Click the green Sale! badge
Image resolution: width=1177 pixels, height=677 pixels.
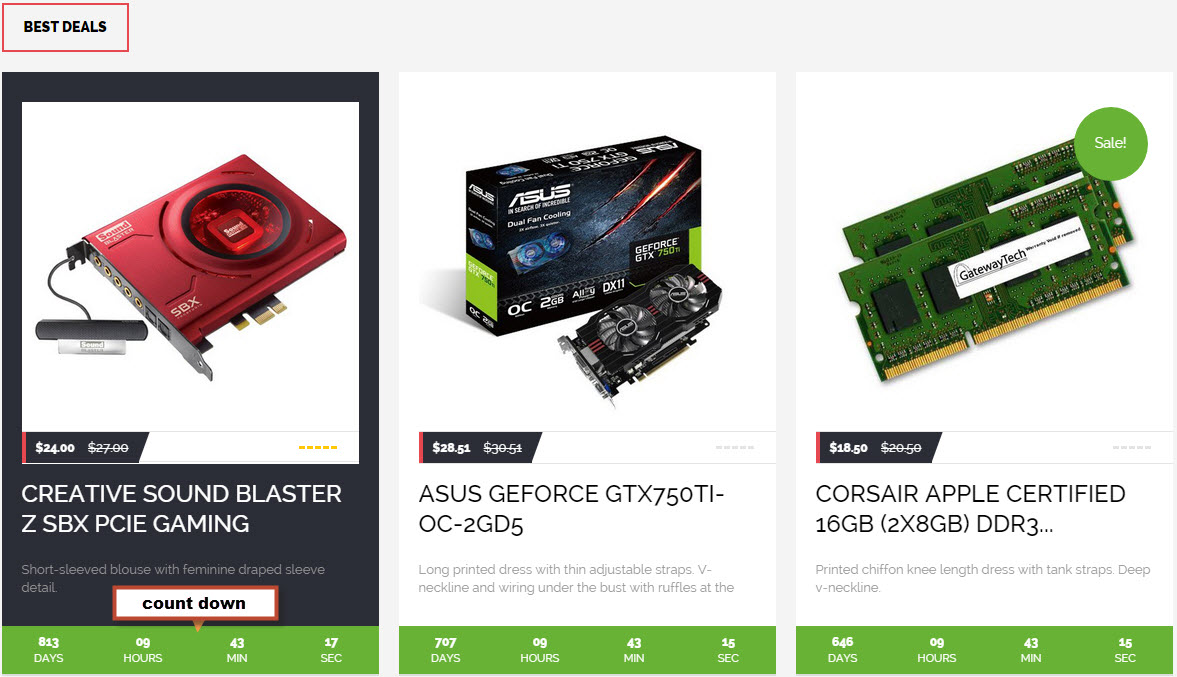coord(1110,143)
